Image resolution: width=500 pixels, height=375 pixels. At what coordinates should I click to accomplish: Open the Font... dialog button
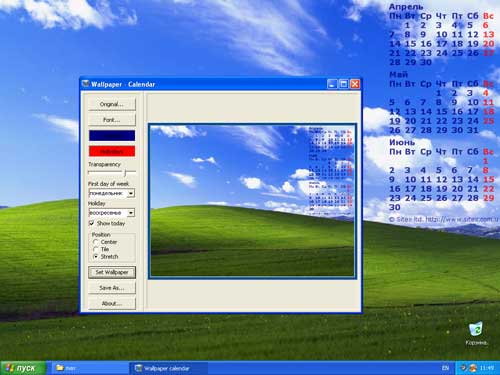coord(112,120)
